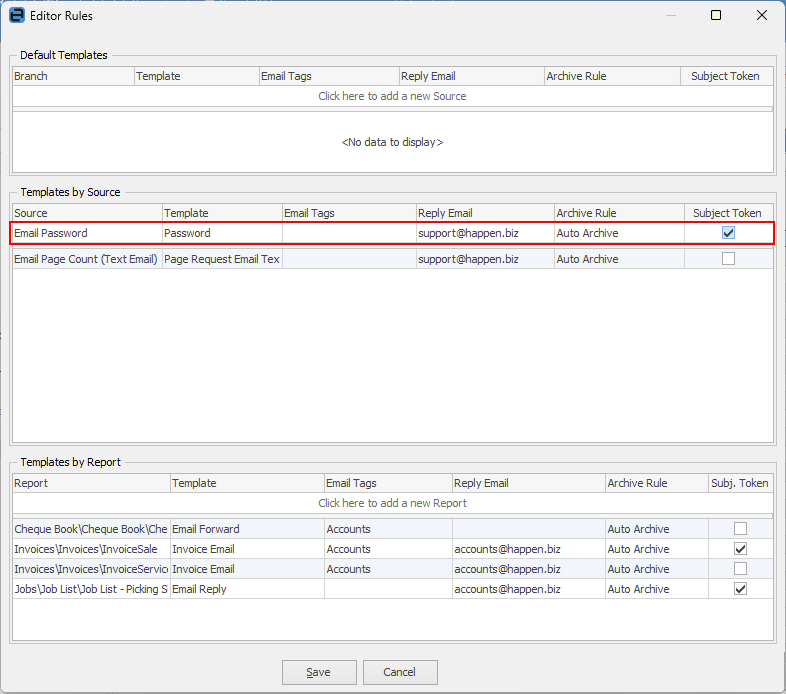The width and height of the screenshot is (786, 694).
Task: Minimize the Editor Rules window
Action: (x=671, y=16)
